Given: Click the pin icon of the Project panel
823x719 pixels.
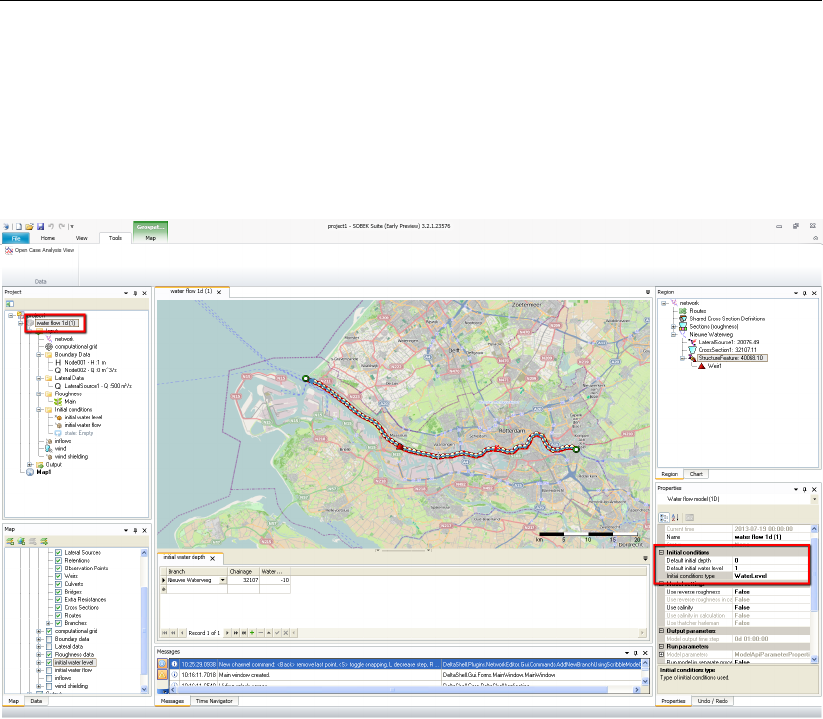Looking at the screenshot, I should (136, 293).
